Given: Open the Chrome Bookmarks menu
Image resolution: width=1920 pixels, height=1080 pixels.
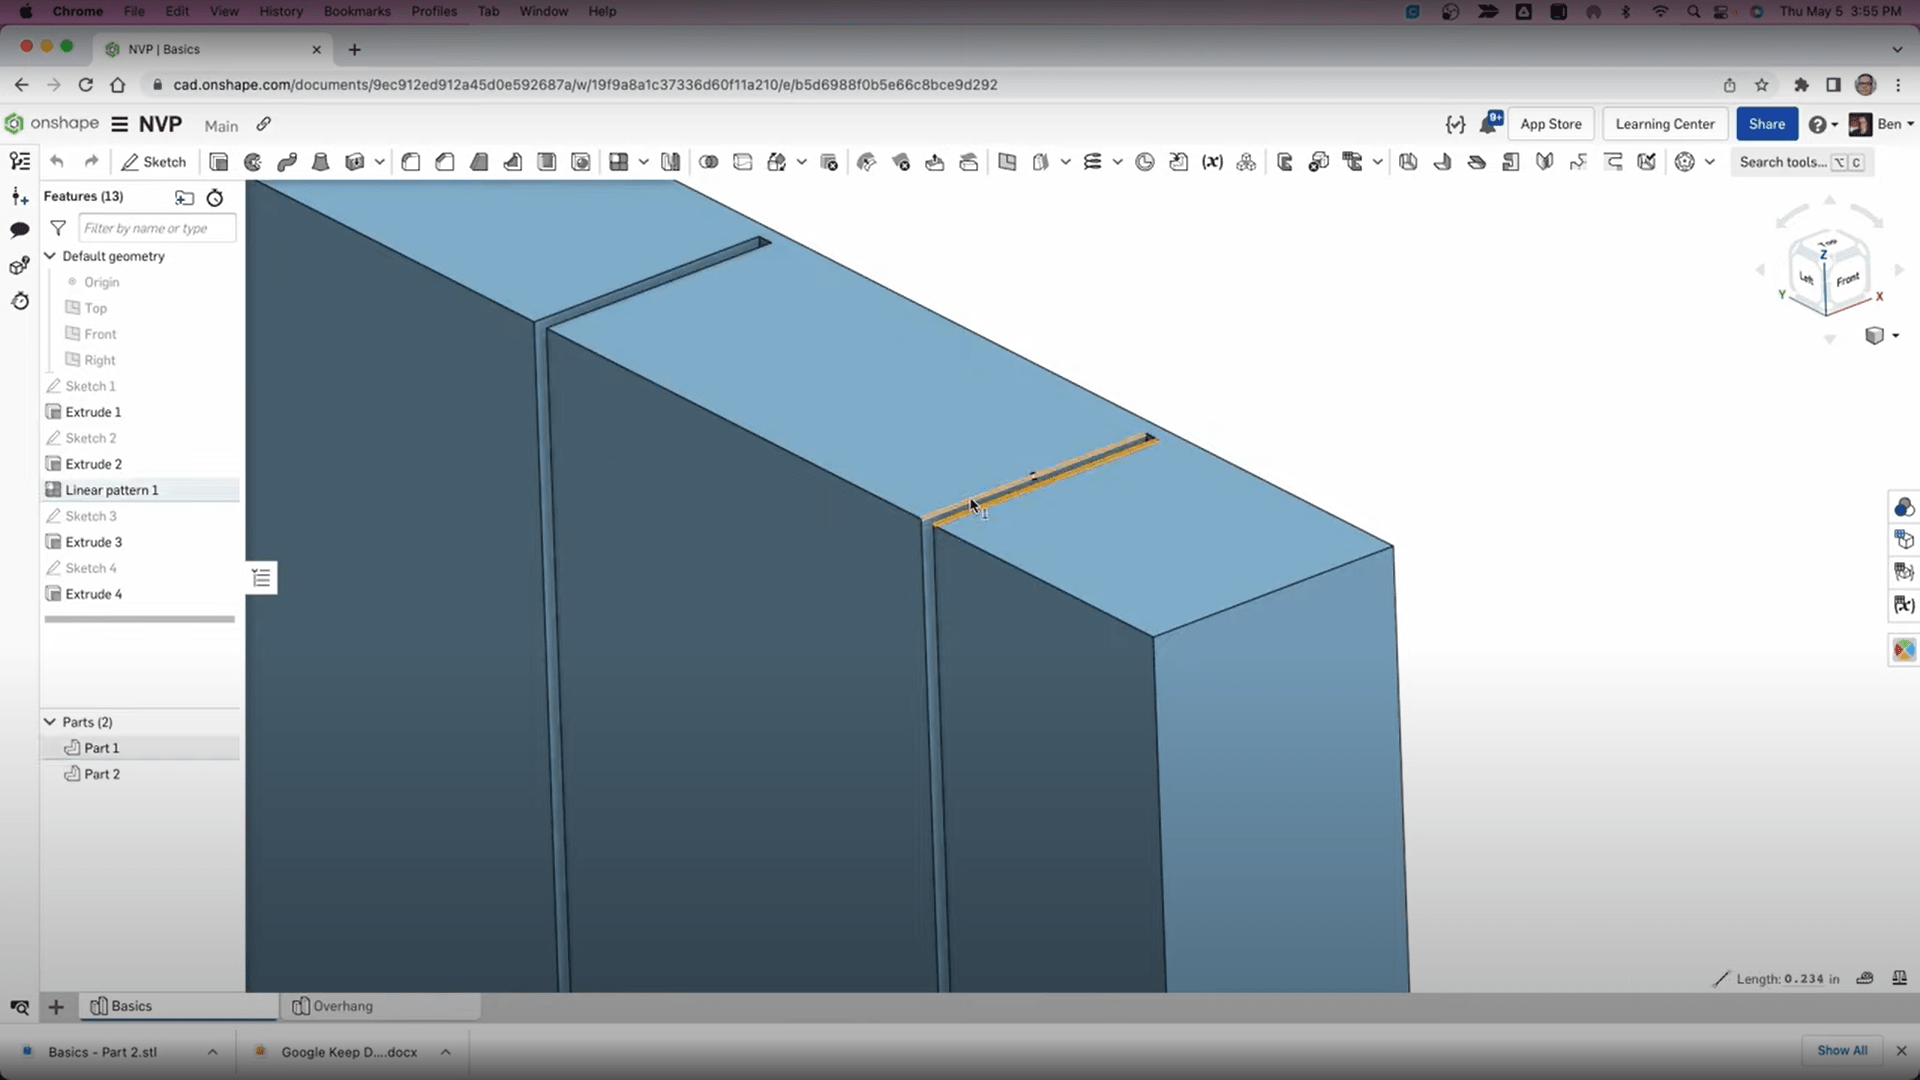Looking at the screenshot, I should click(x=357, y=11).
